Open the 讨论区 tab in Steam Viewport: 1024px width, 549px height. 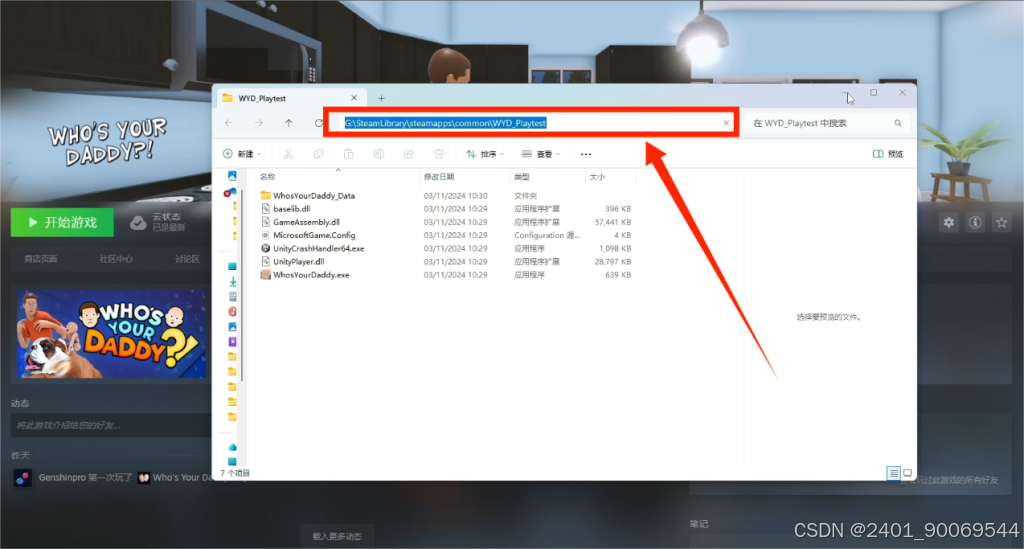tap(187, 259)
